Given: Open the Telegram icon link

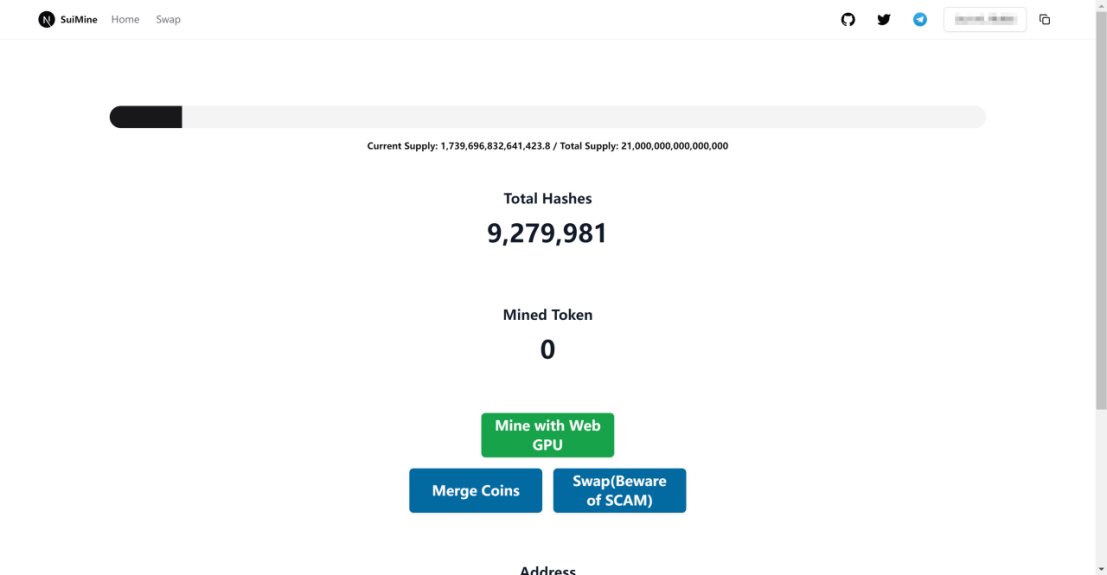Looking at the screenshot, I should (x=920, y=20).
